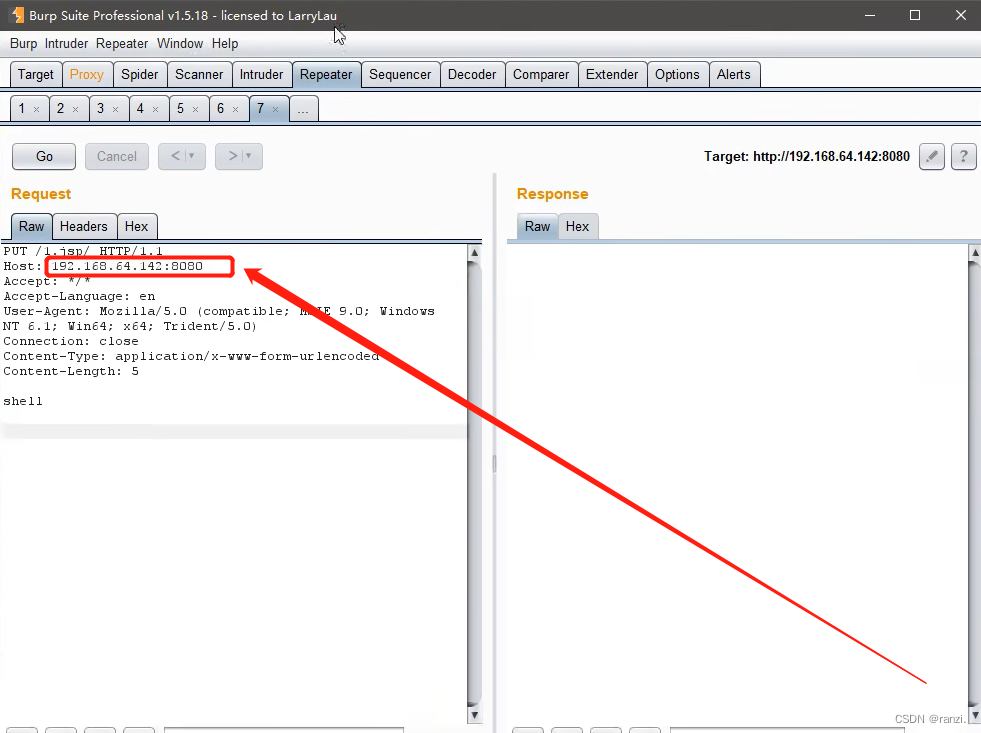The height and width of the screenshot is (733, 981).
Task: Open help via the question mark icon
Action: point(963,156)
